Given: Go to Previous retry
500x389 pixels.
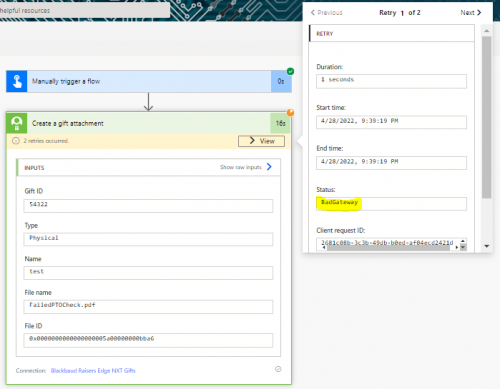Looking at the screenshot, I should 326,13.
